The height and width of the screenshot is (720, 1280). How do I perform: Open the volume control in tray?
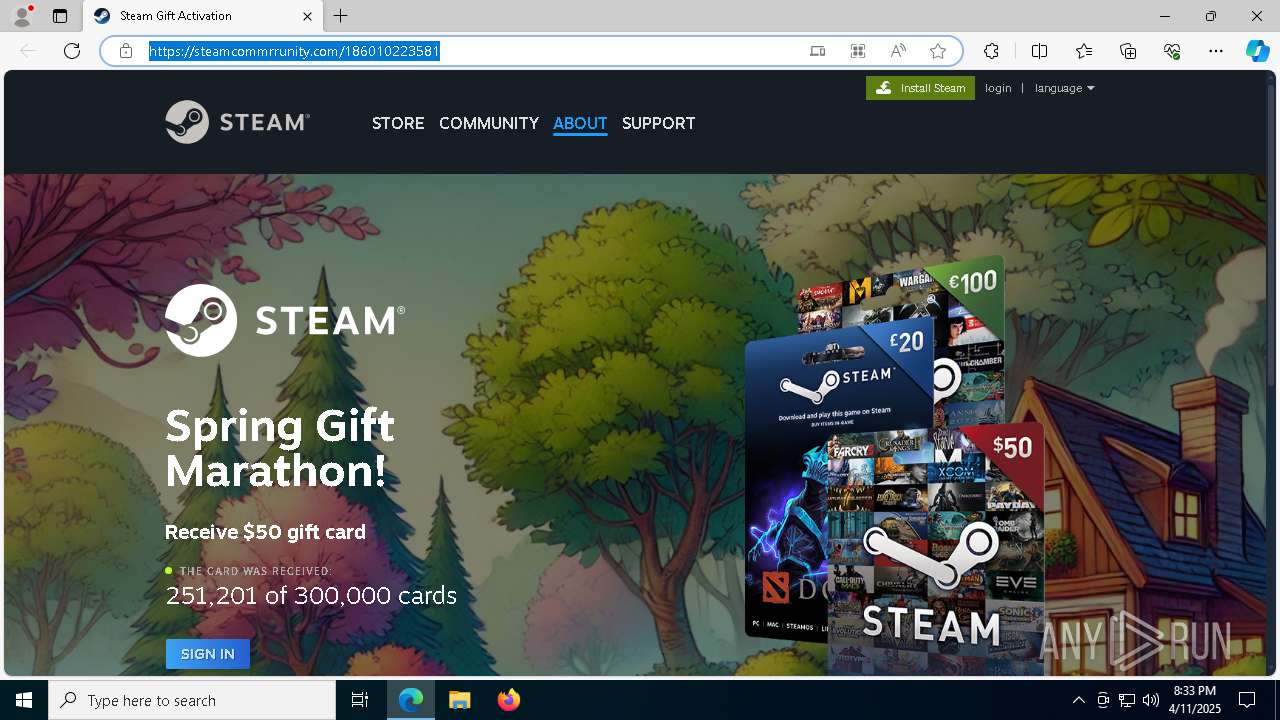[x=1150, y=700]
